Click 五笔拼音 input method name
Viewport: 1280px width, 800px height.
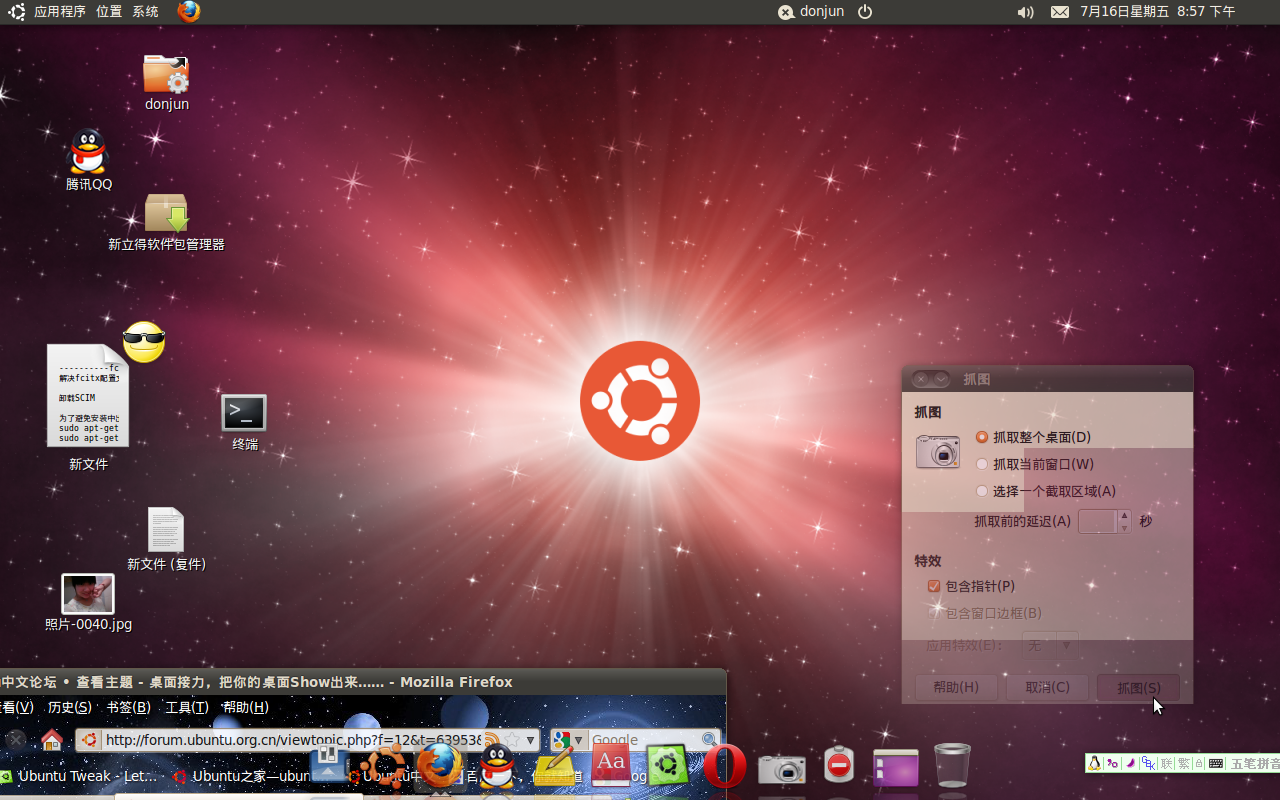[x=1255, y=763]
